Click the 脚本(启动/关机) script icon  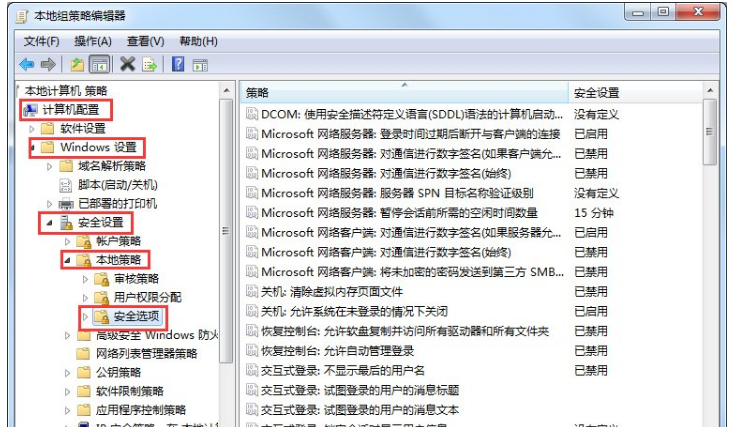[x=65, y=185]
